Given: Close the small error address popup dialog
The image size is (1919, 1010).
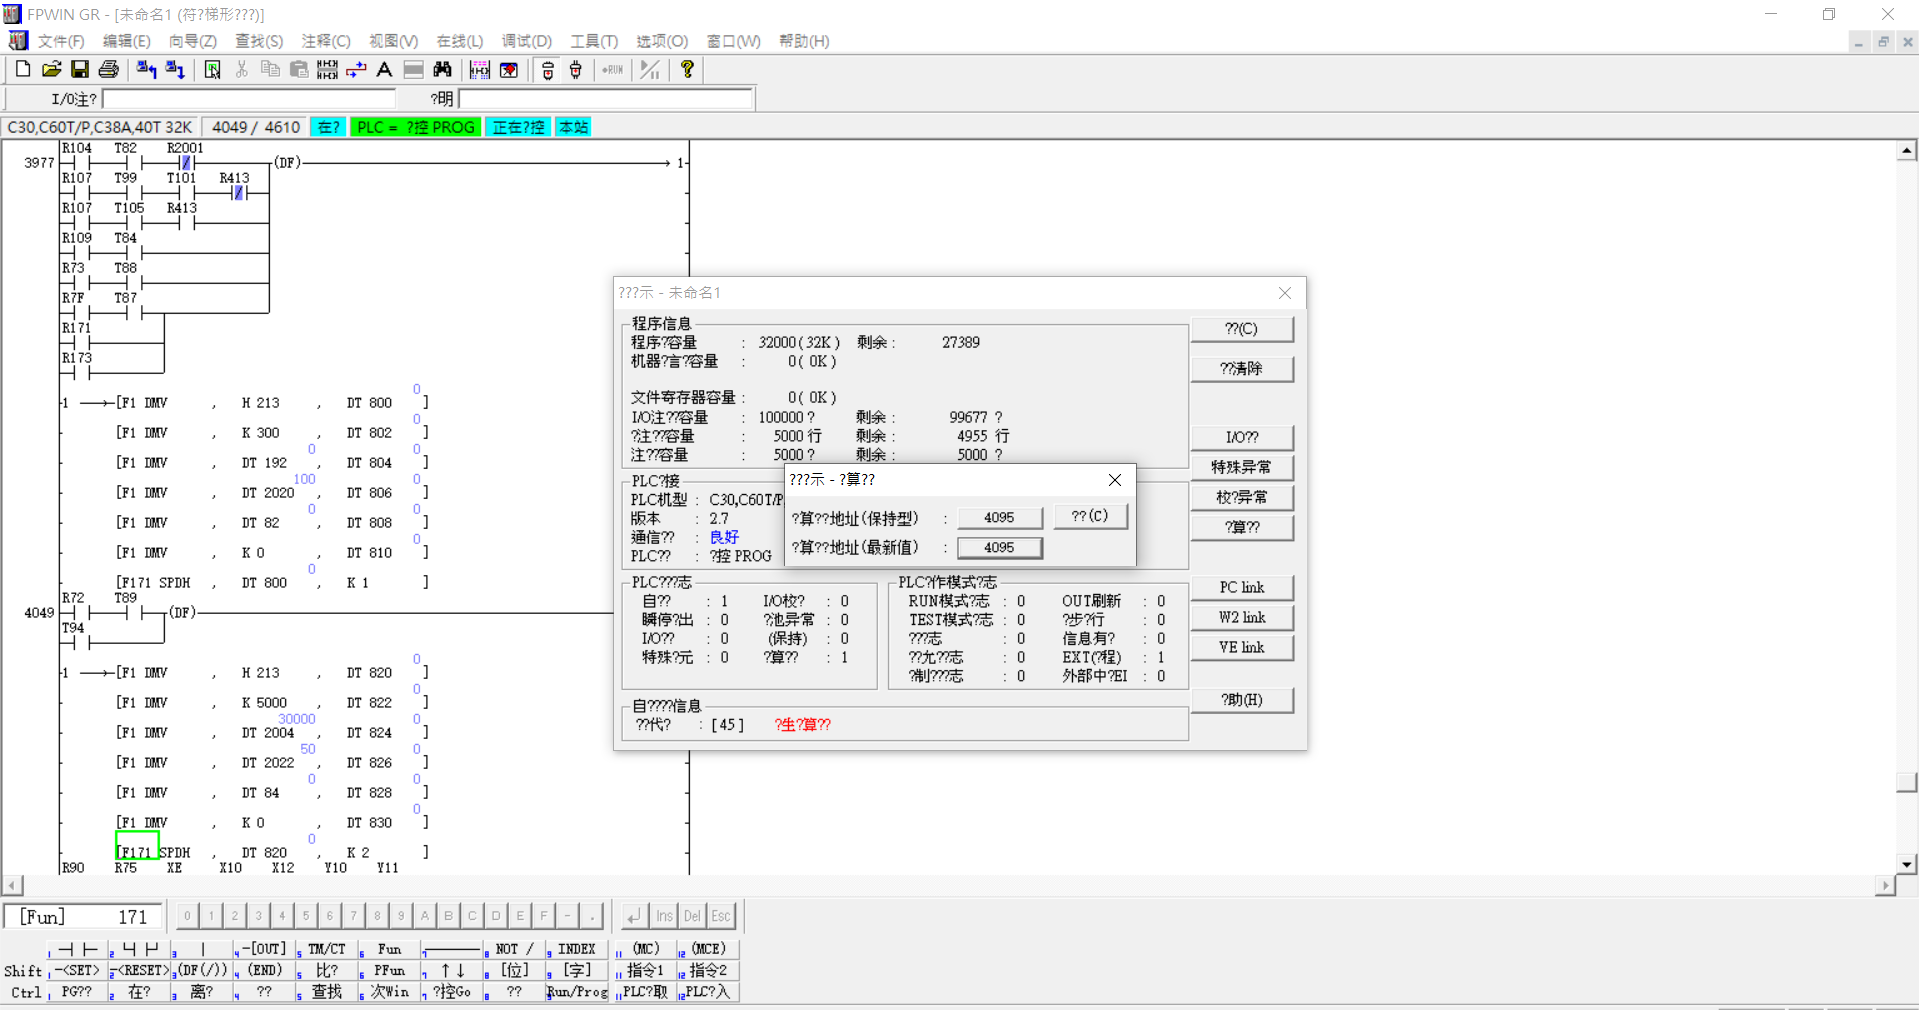Looking at the screenshot, I should click(x=1115, y=480).
